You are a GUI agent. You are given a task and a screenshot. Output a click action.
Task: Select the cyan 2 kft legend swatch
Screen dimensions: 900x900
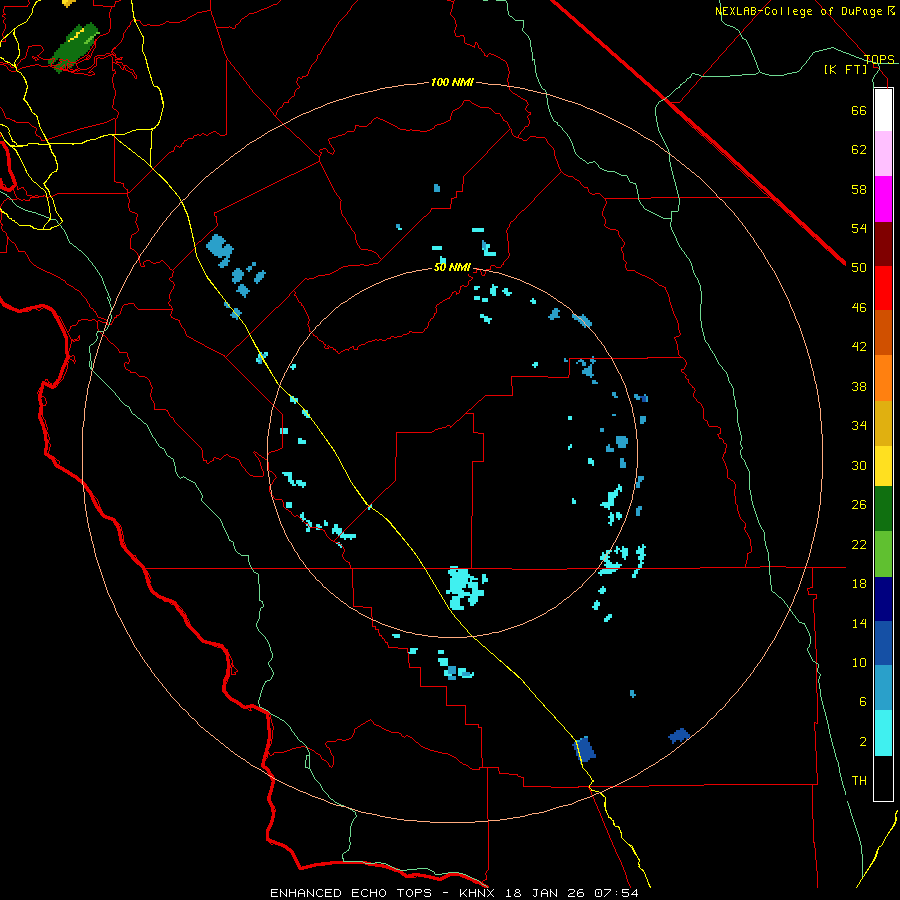click(883, 733)
